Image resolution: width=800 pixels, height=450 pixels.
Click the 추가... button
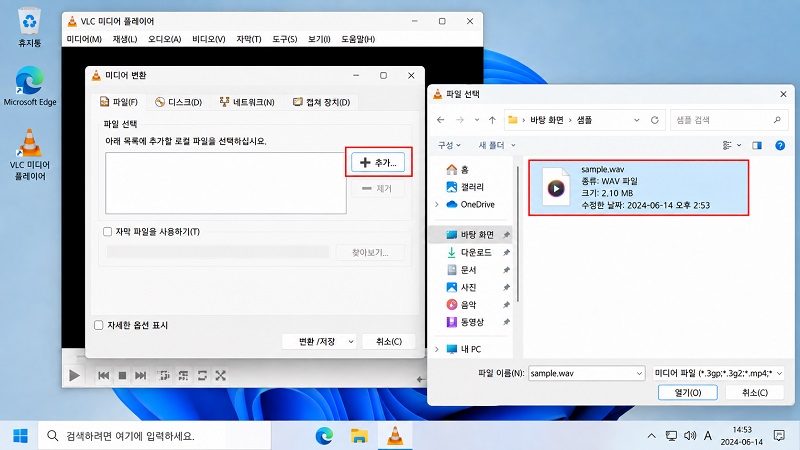pyautogui.click(x=378, y=162)
